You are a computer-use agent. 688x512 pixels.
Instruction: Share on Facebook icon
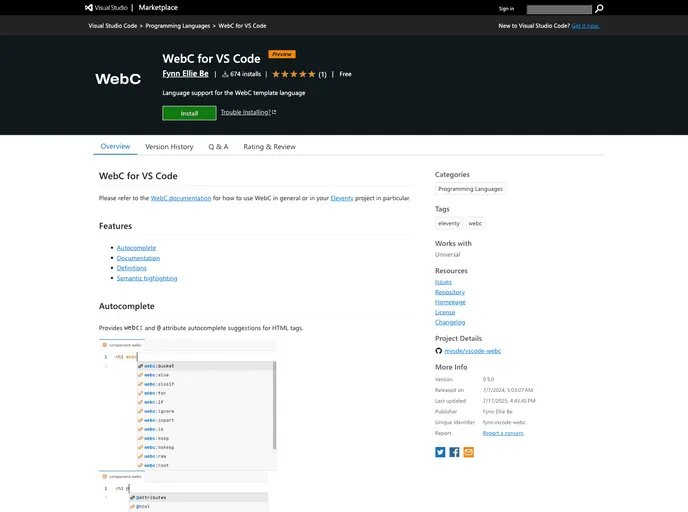coord(454,452)
